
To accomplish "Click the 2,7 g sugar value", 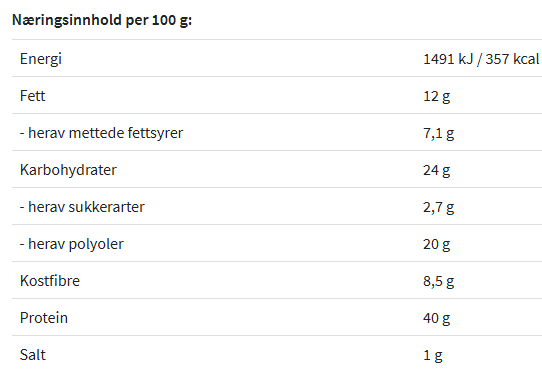I will [x=439, y=207].
